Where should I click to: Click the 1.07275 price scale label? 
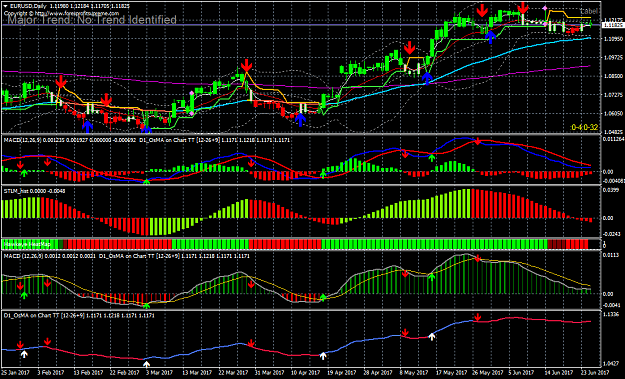[613, 95]
